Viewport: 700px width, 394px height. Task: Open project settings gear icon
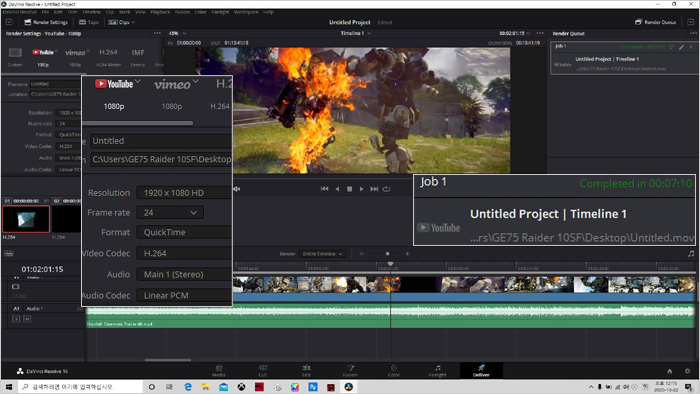pos(688,371)
